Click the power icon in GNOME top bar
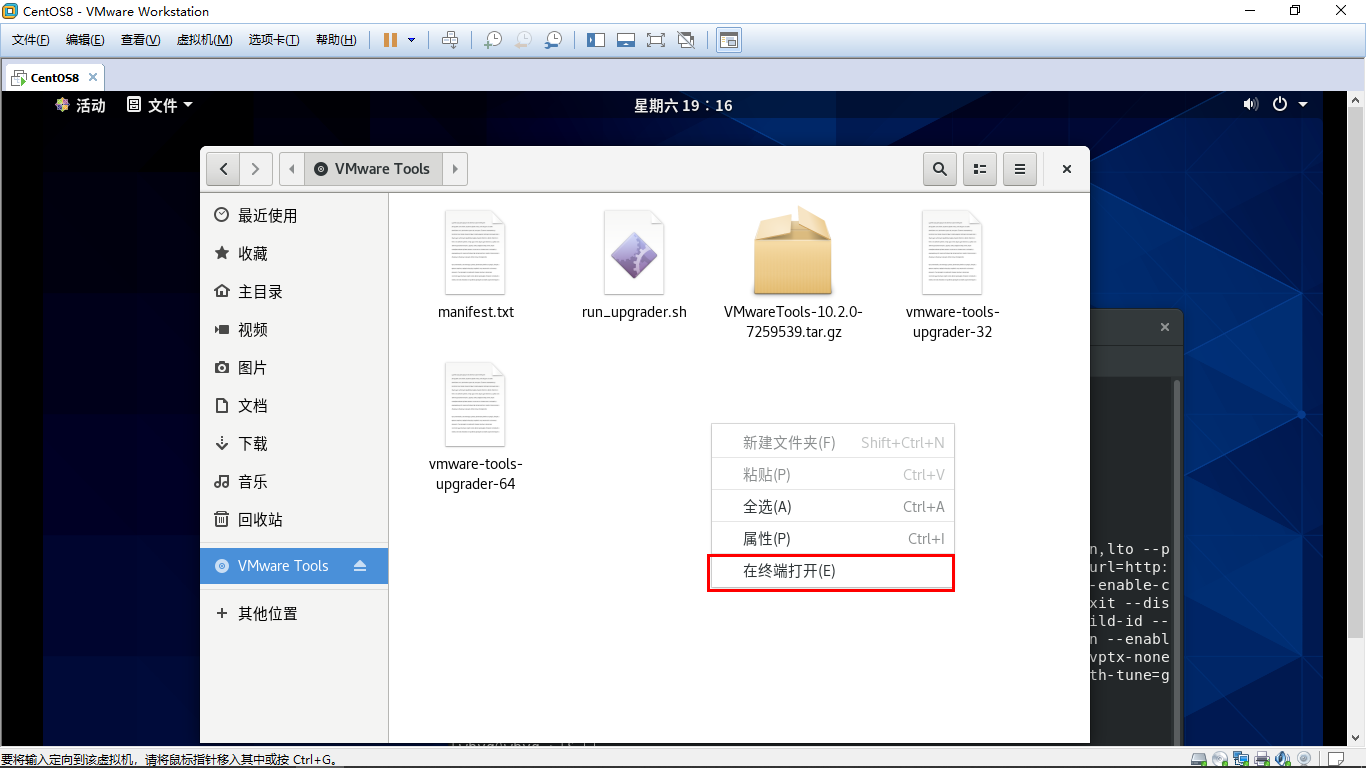The width and height of the screenshot is (1366, 768). [1280, 105]
